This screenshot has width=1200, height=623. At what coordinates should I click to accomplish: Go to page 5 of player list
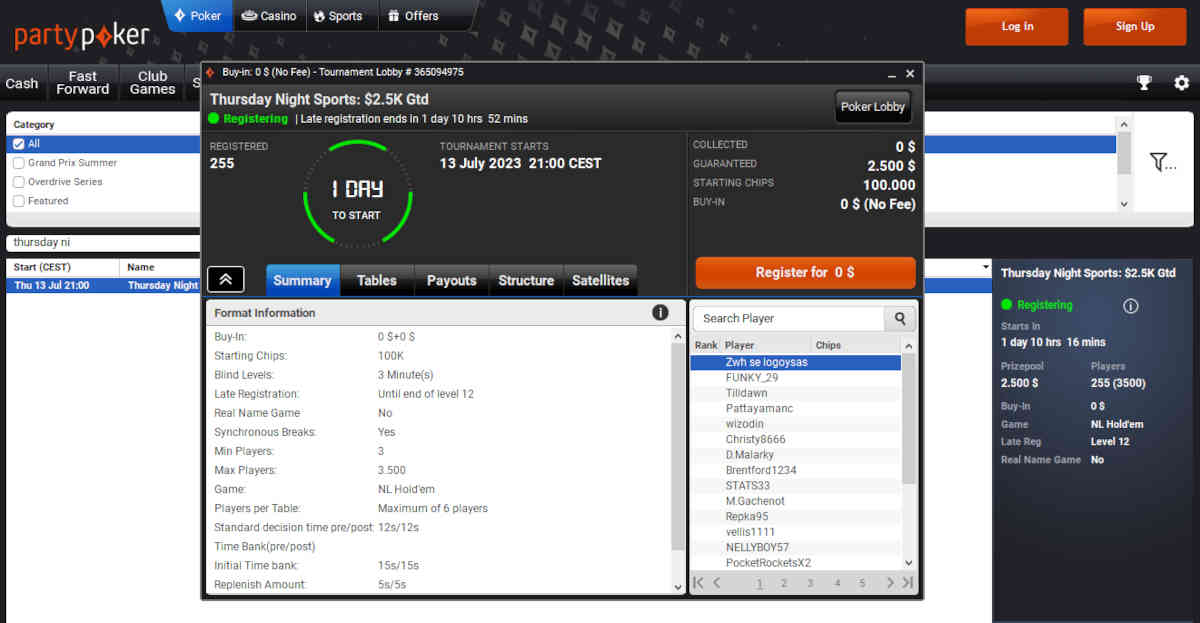coord(862,583)
